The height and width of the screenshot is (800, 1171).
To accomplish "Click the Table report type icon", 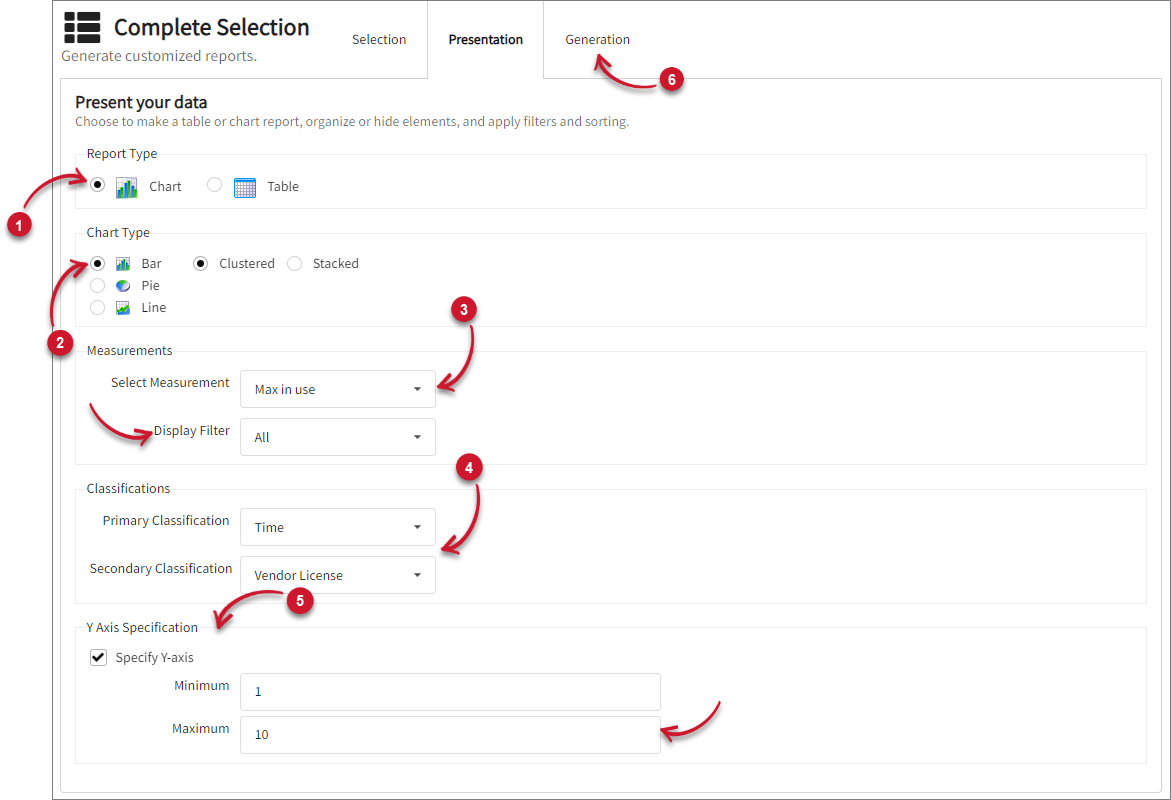I will (244, 187).
